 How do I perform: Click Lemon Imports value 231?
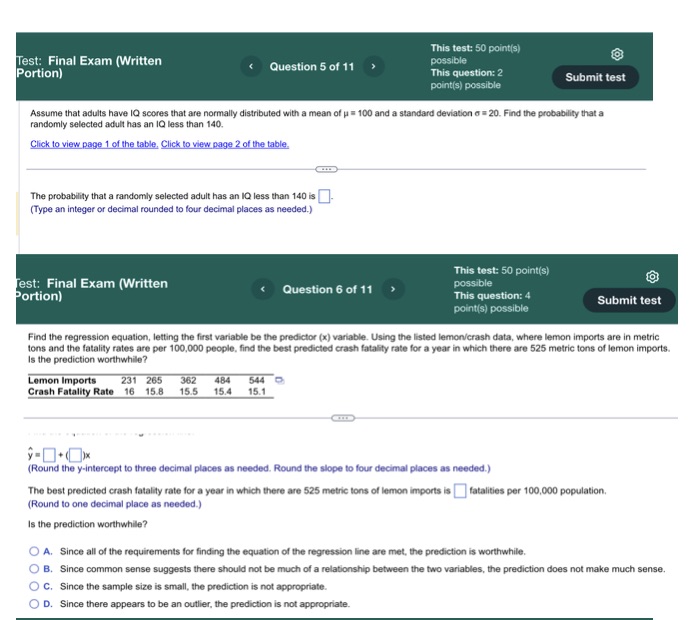[x=129, y=380]
